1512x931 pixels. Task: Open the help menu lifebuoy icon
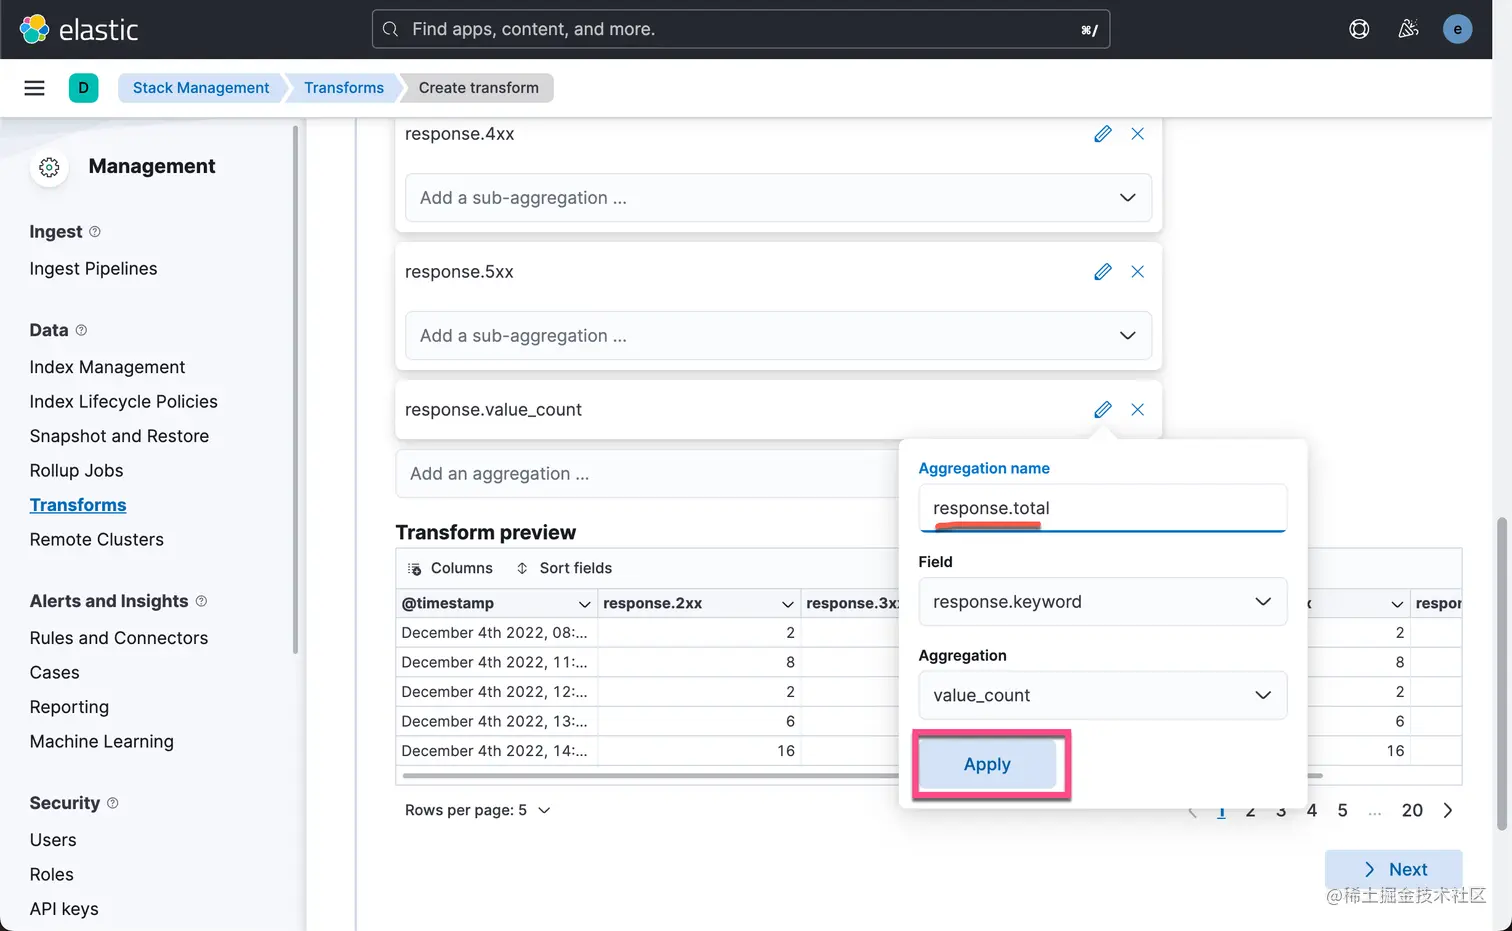1359,29
